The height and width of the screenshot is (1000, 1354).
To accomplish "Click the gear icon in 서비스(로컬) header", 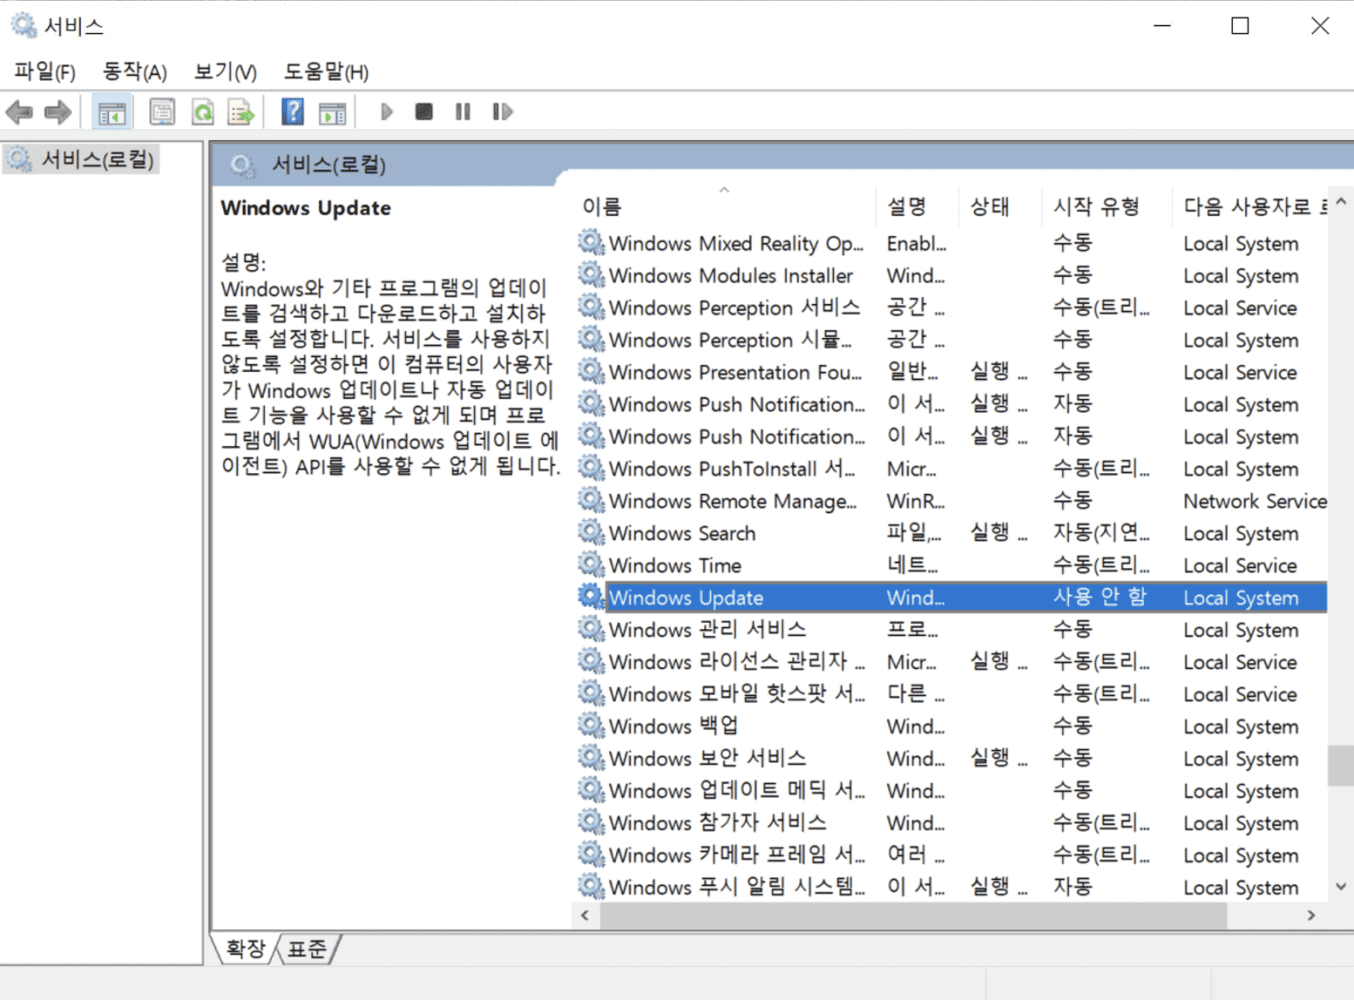I will [242, 165].
